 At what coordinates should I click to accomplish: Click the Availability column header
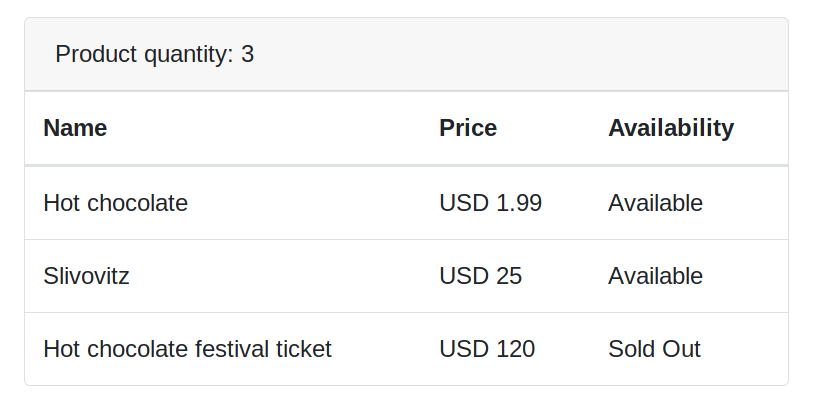(x=671, y=128)
